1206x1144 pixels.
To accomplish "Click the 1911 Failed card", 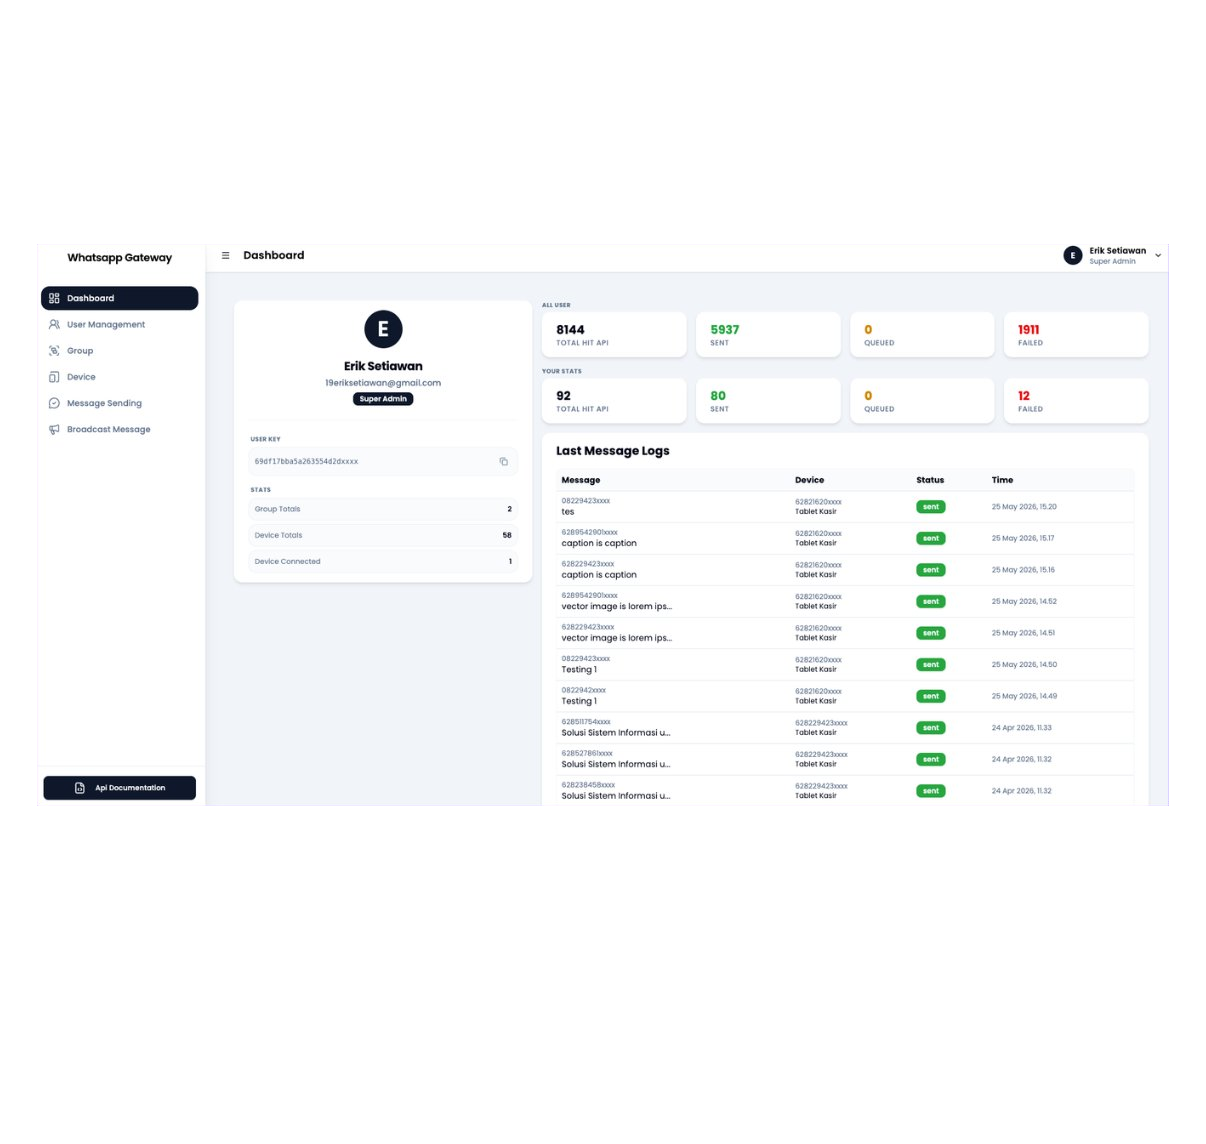I will point(1076,334).
